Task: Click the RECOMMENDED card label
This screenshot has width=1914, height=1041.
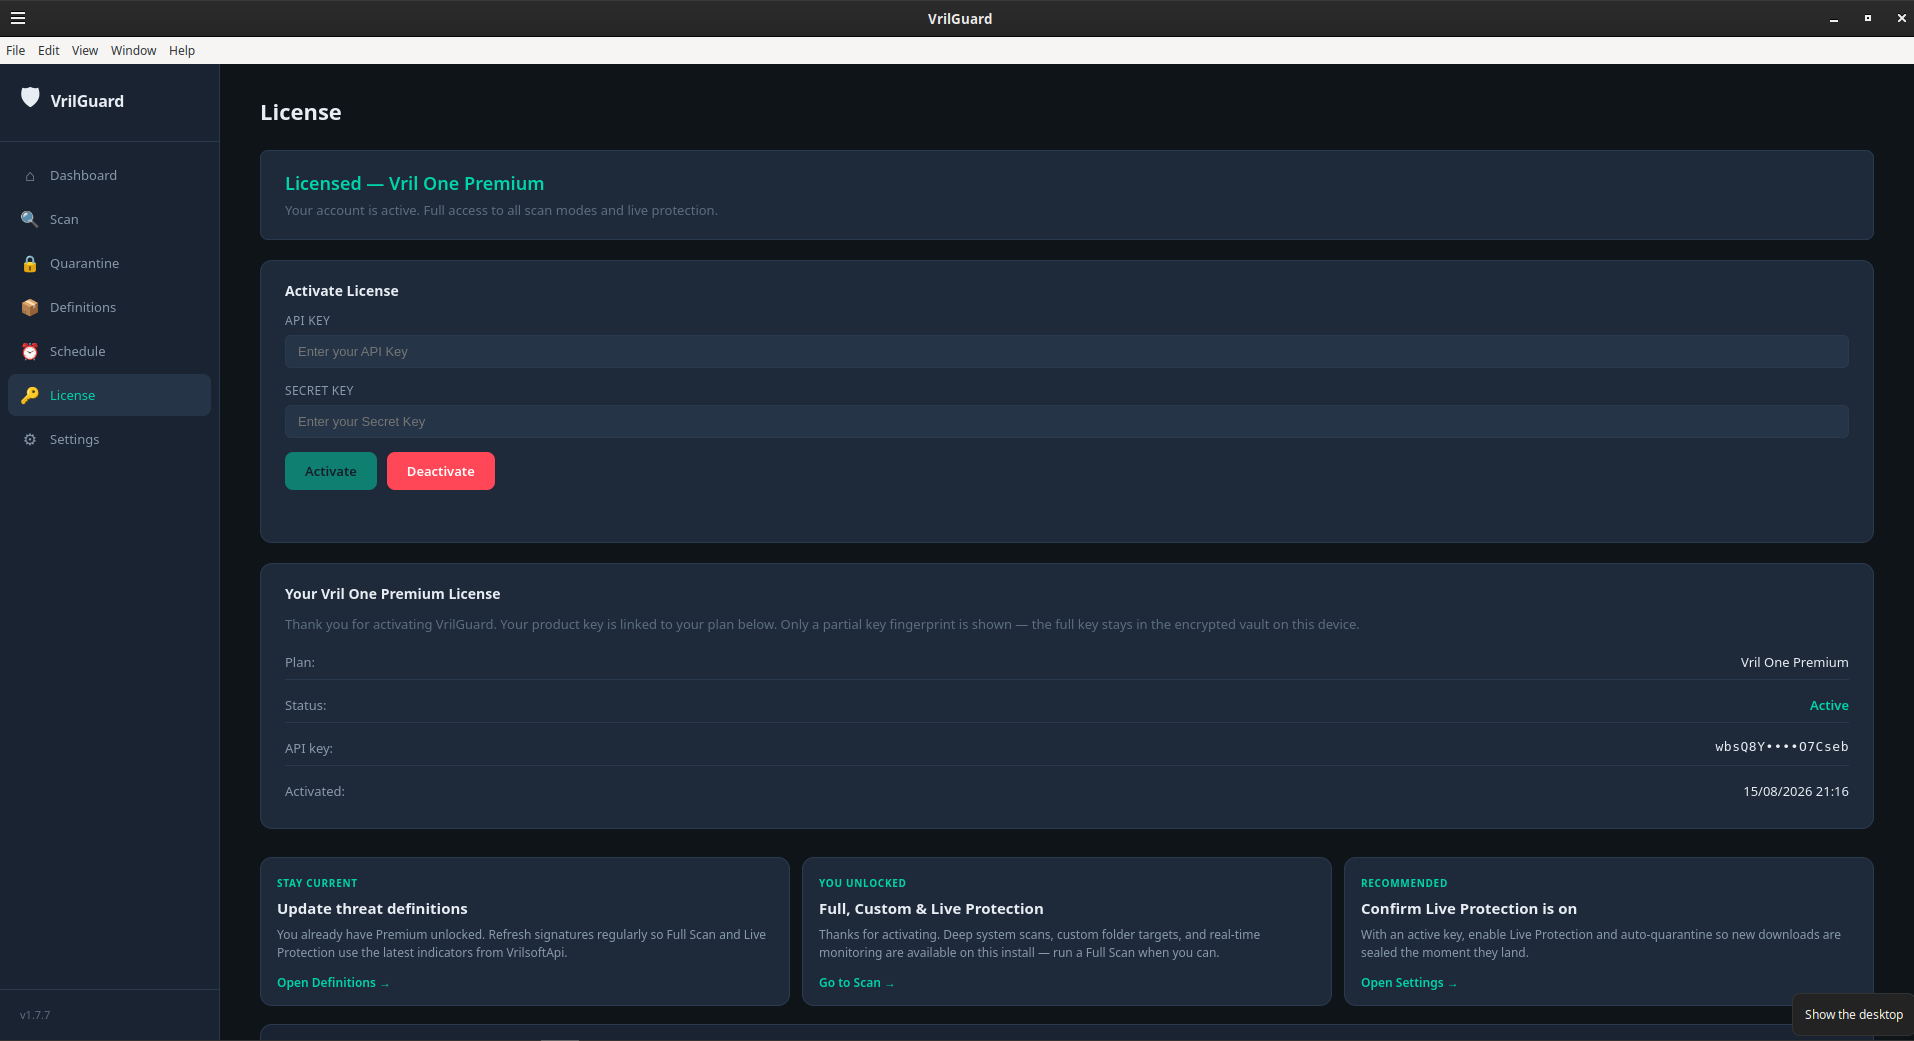Action: [1404, 883]
